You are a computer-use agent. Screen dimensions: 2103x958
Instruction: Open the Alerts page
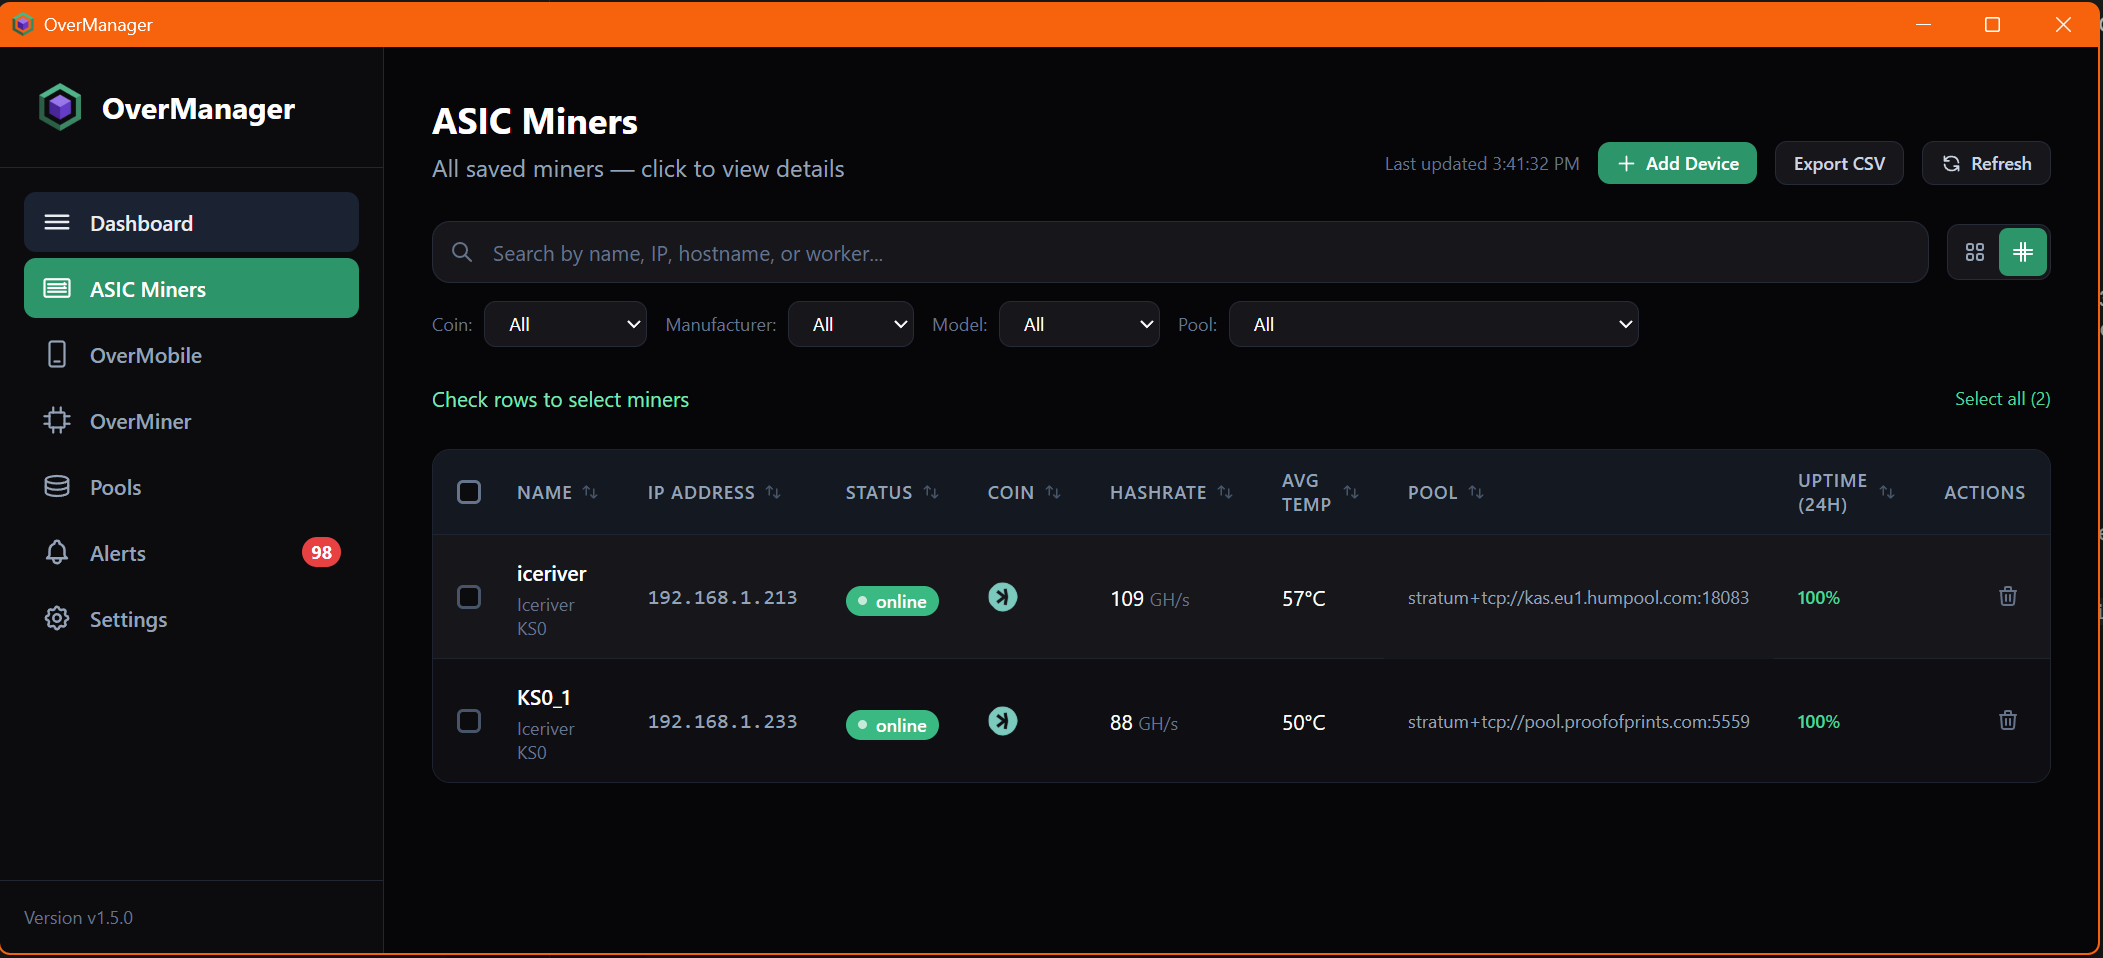[191, 552]
